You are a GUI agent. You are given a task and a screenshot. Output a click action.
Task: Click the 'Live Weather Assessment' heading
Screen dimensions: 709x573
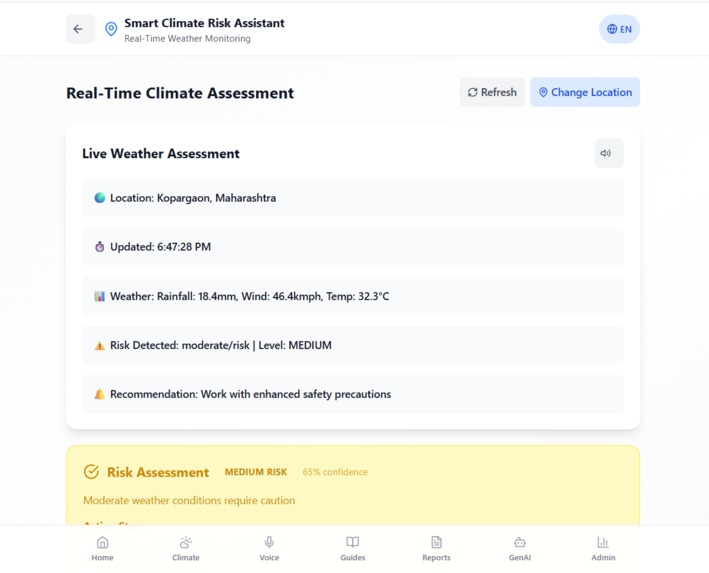point(161,154)
